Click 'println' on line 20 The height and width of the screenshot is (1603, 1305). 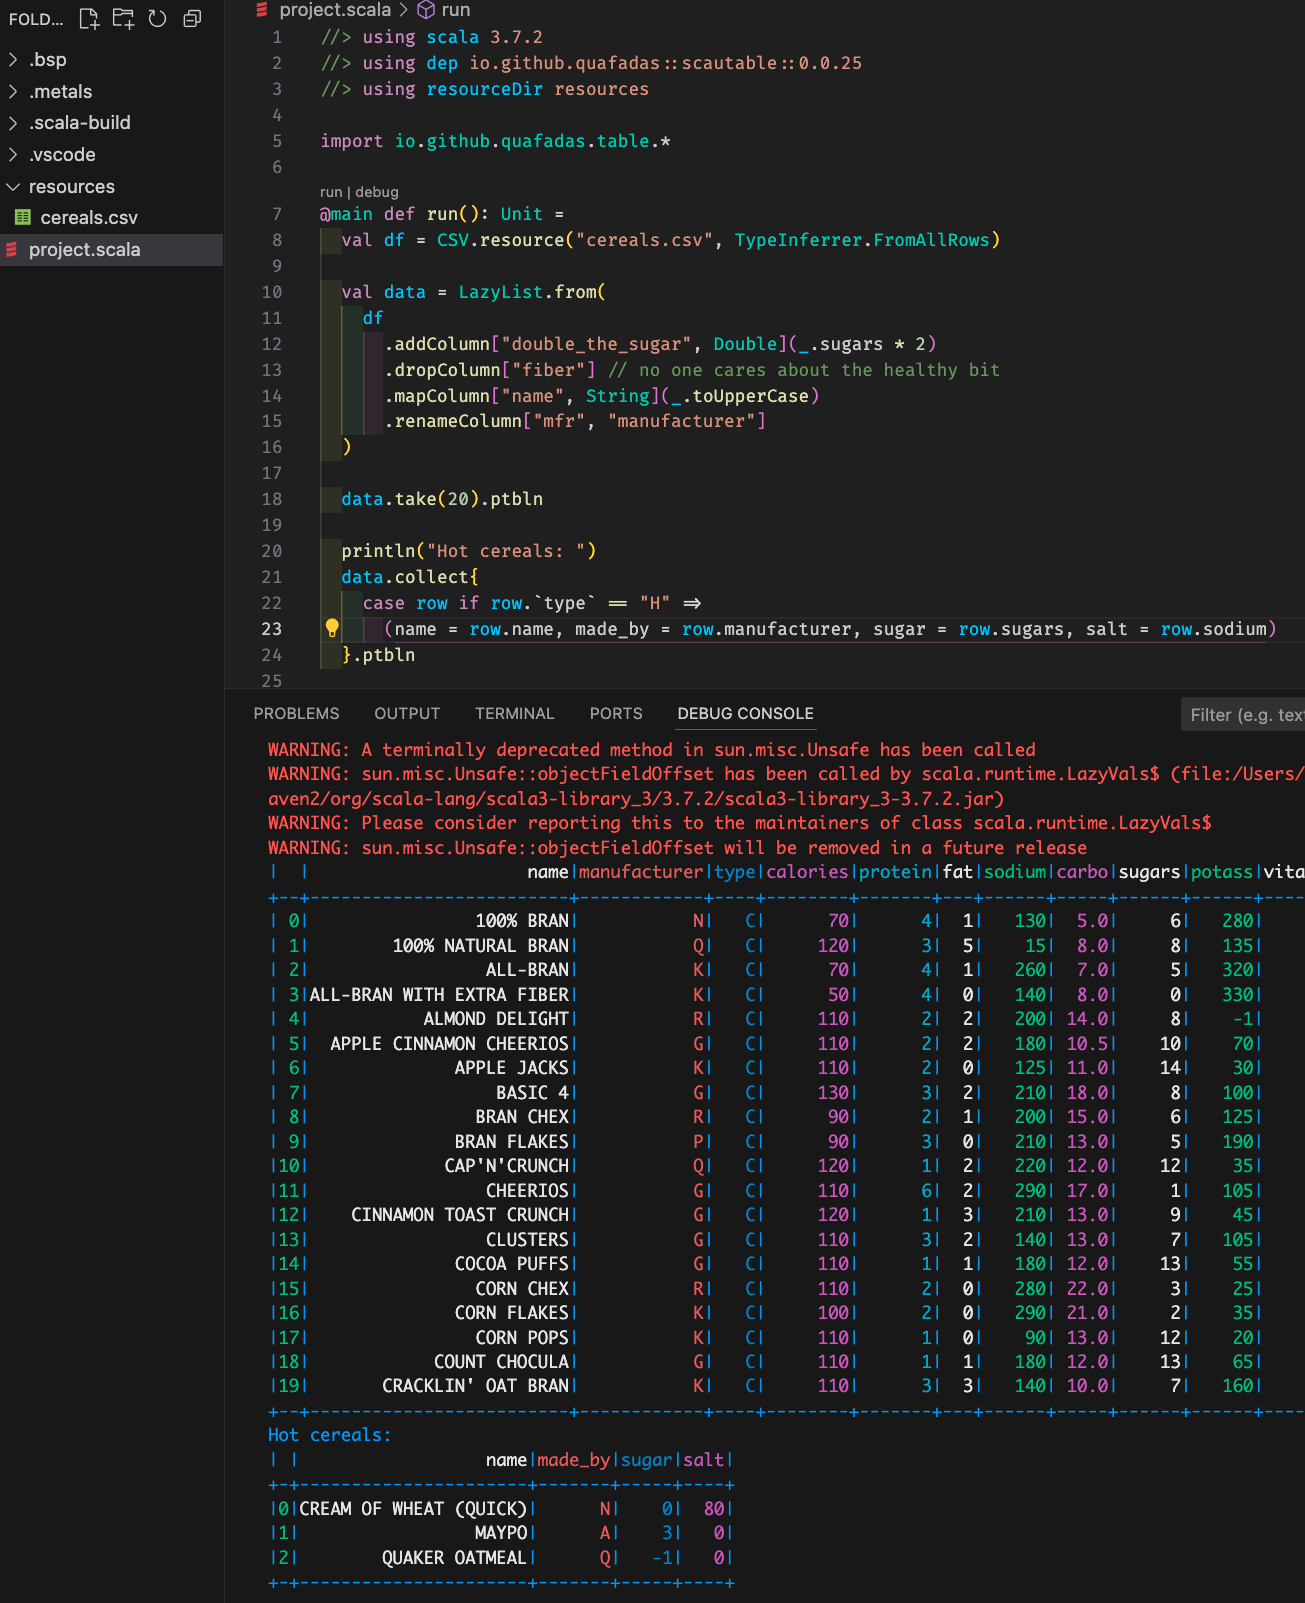378,551
